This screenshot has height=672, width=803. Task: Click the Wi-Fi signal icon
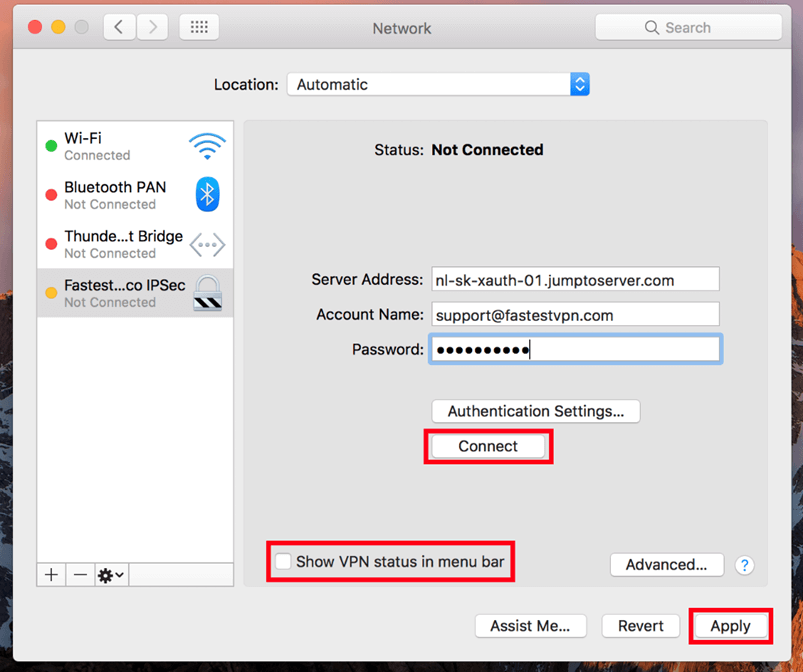tap(207, 146)
